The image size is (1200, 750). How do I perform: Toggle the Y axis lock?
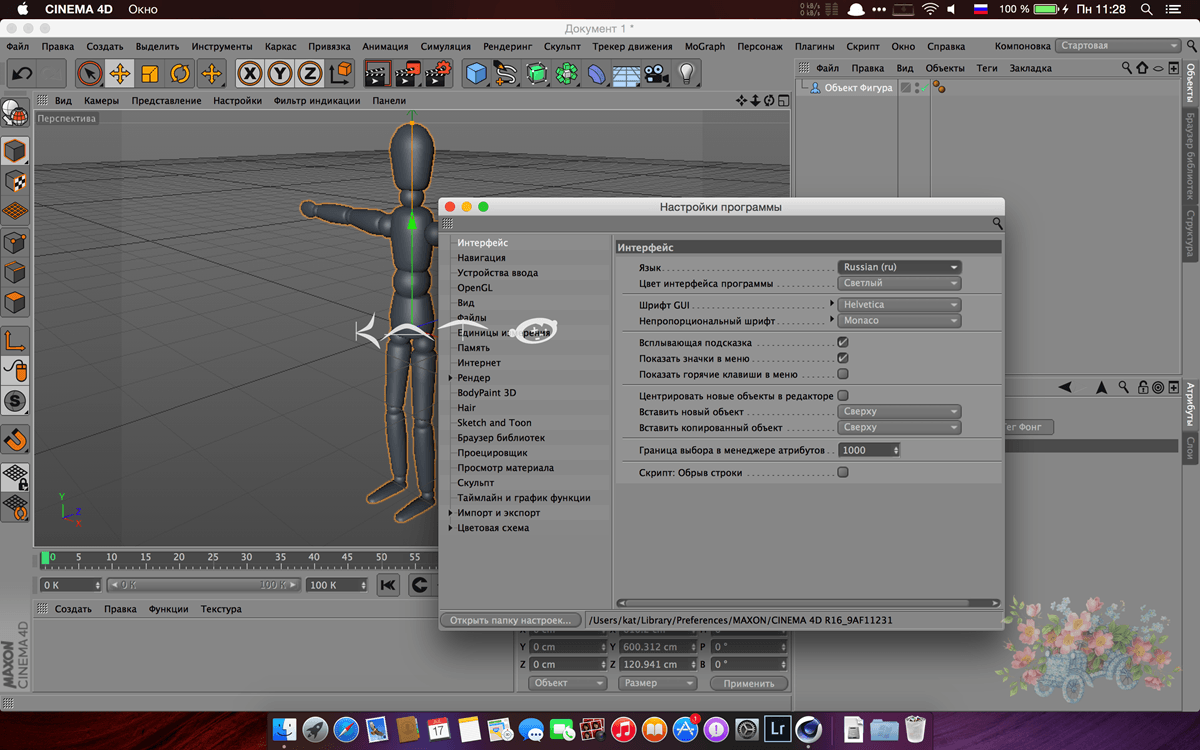click(x=280, y=74)
